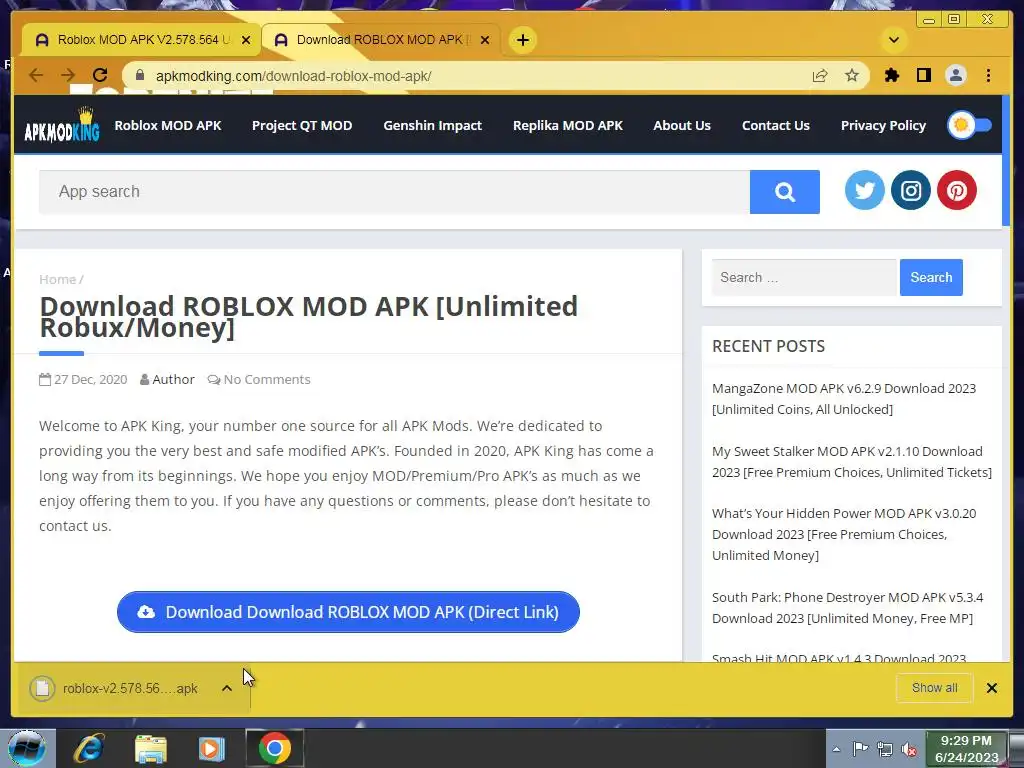
Task: Reload the page with the refresh icon
Action: [x=100, y=76]
